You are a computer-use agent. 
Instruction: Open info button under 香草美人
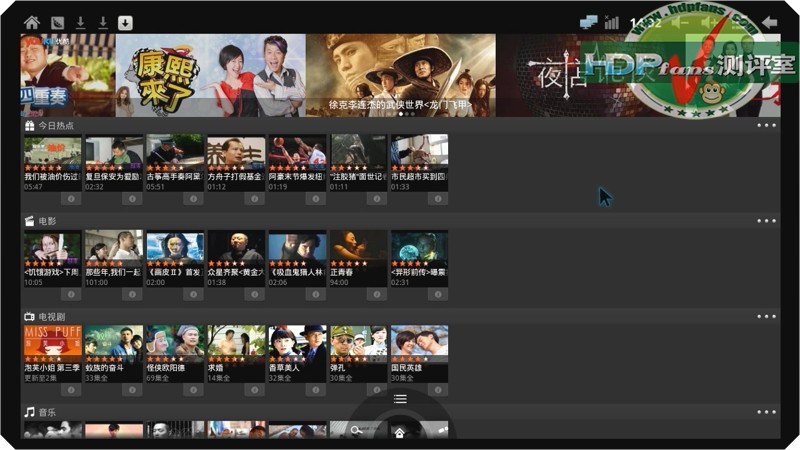pos(316,390)
